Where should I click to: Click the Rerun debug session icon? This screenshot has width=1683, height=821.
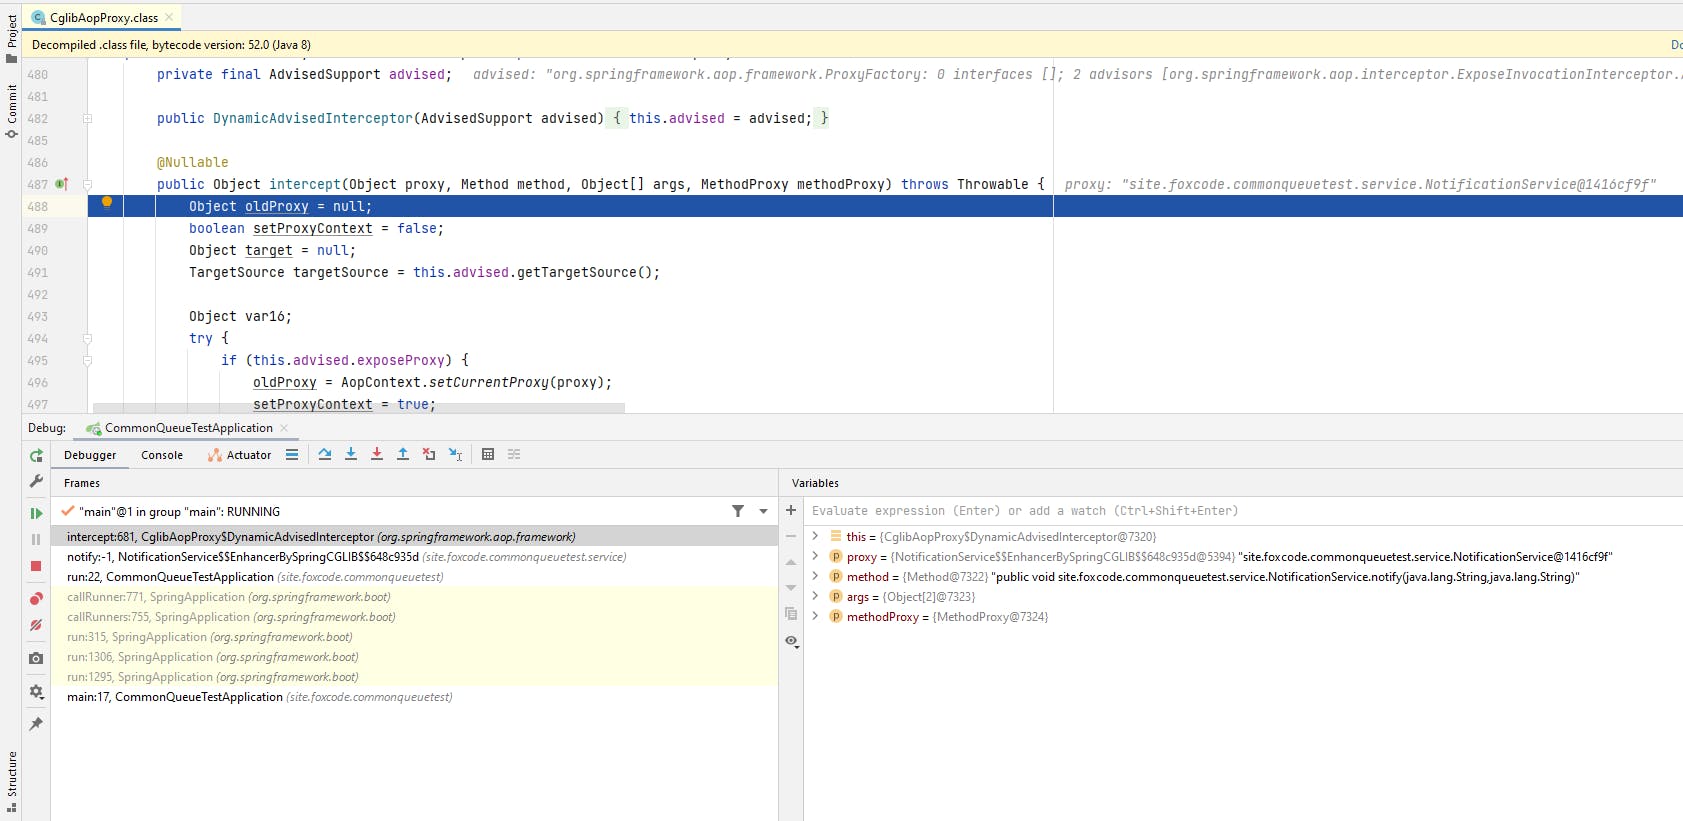click(x=36, y=455)
